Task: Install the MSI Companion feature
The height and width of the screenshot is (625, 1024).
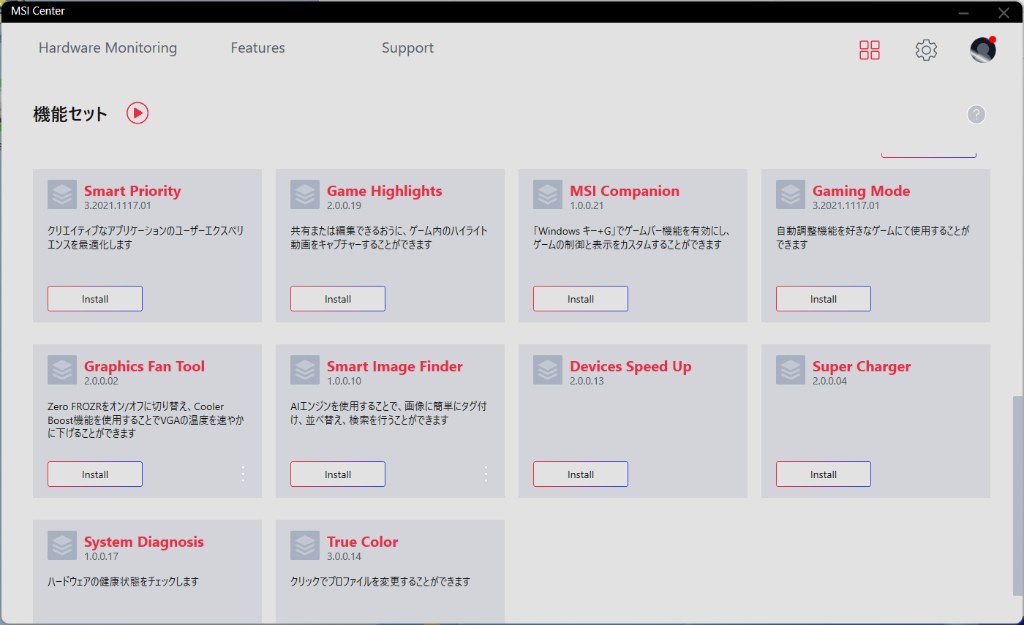Action: [x=580, y=298]
